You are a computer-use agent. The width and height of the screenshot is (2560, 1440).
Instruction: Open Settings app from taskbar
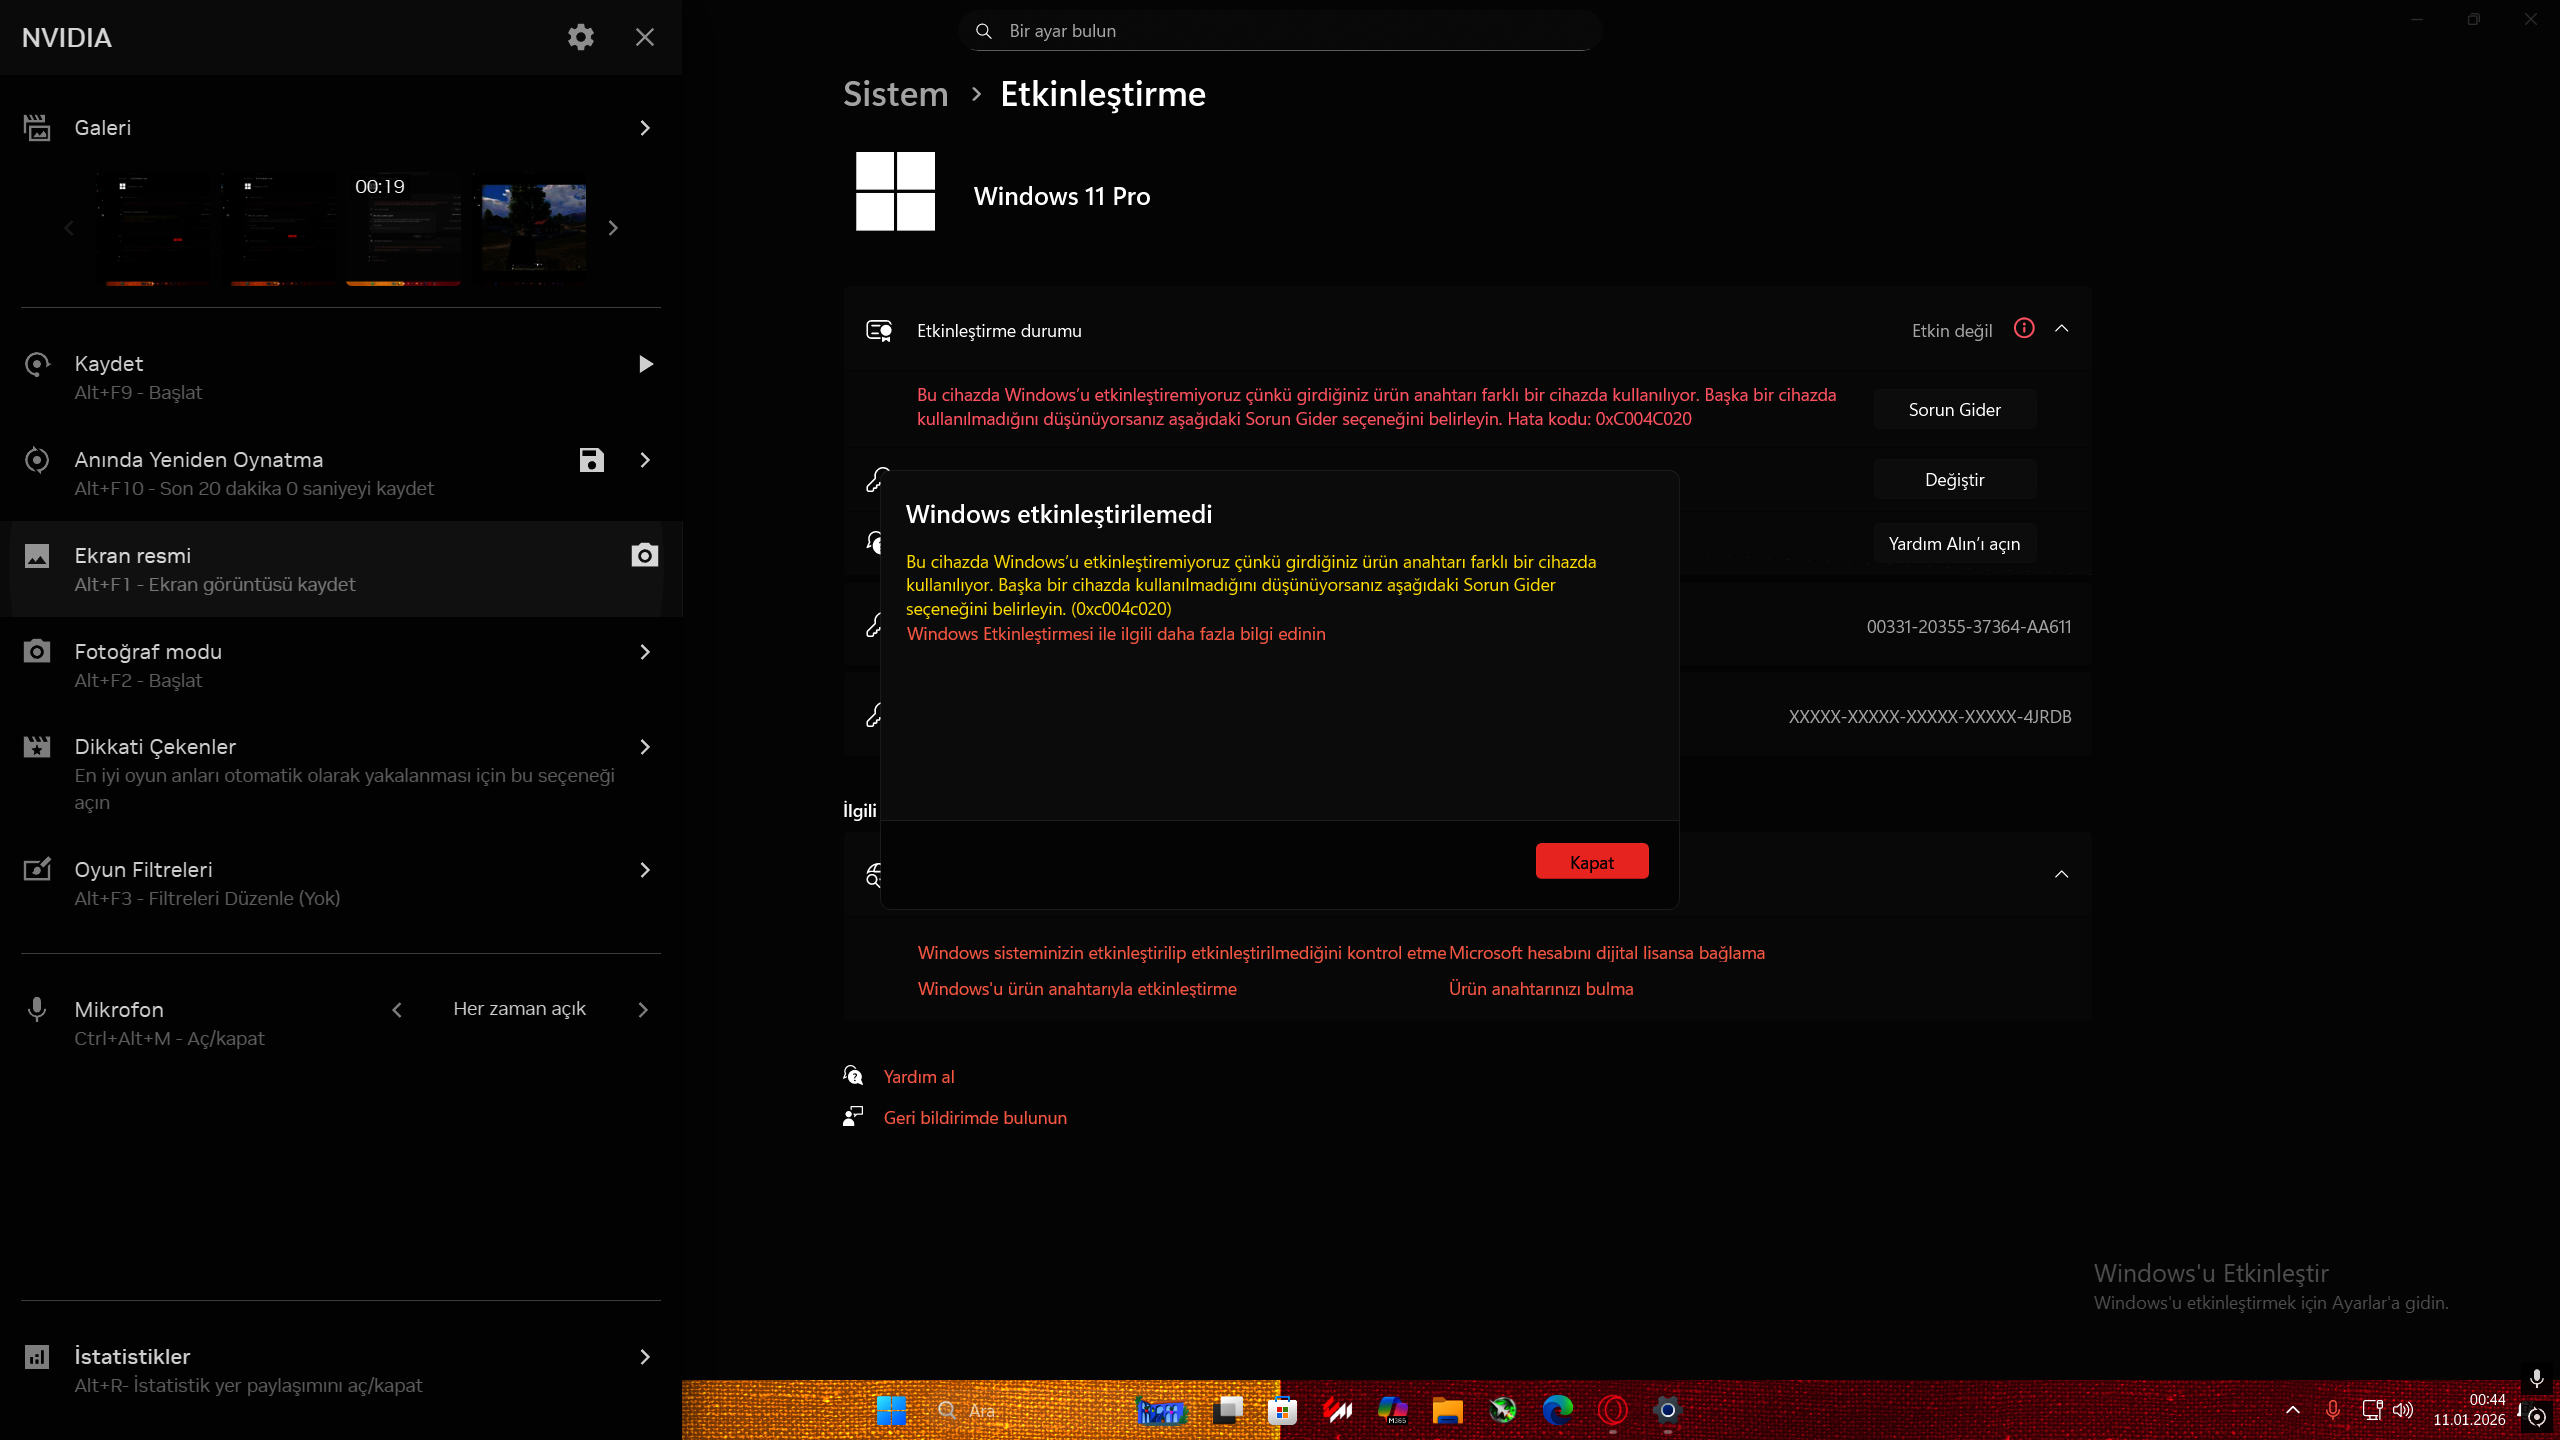pyautogui.click(x=1667, y=1410)
